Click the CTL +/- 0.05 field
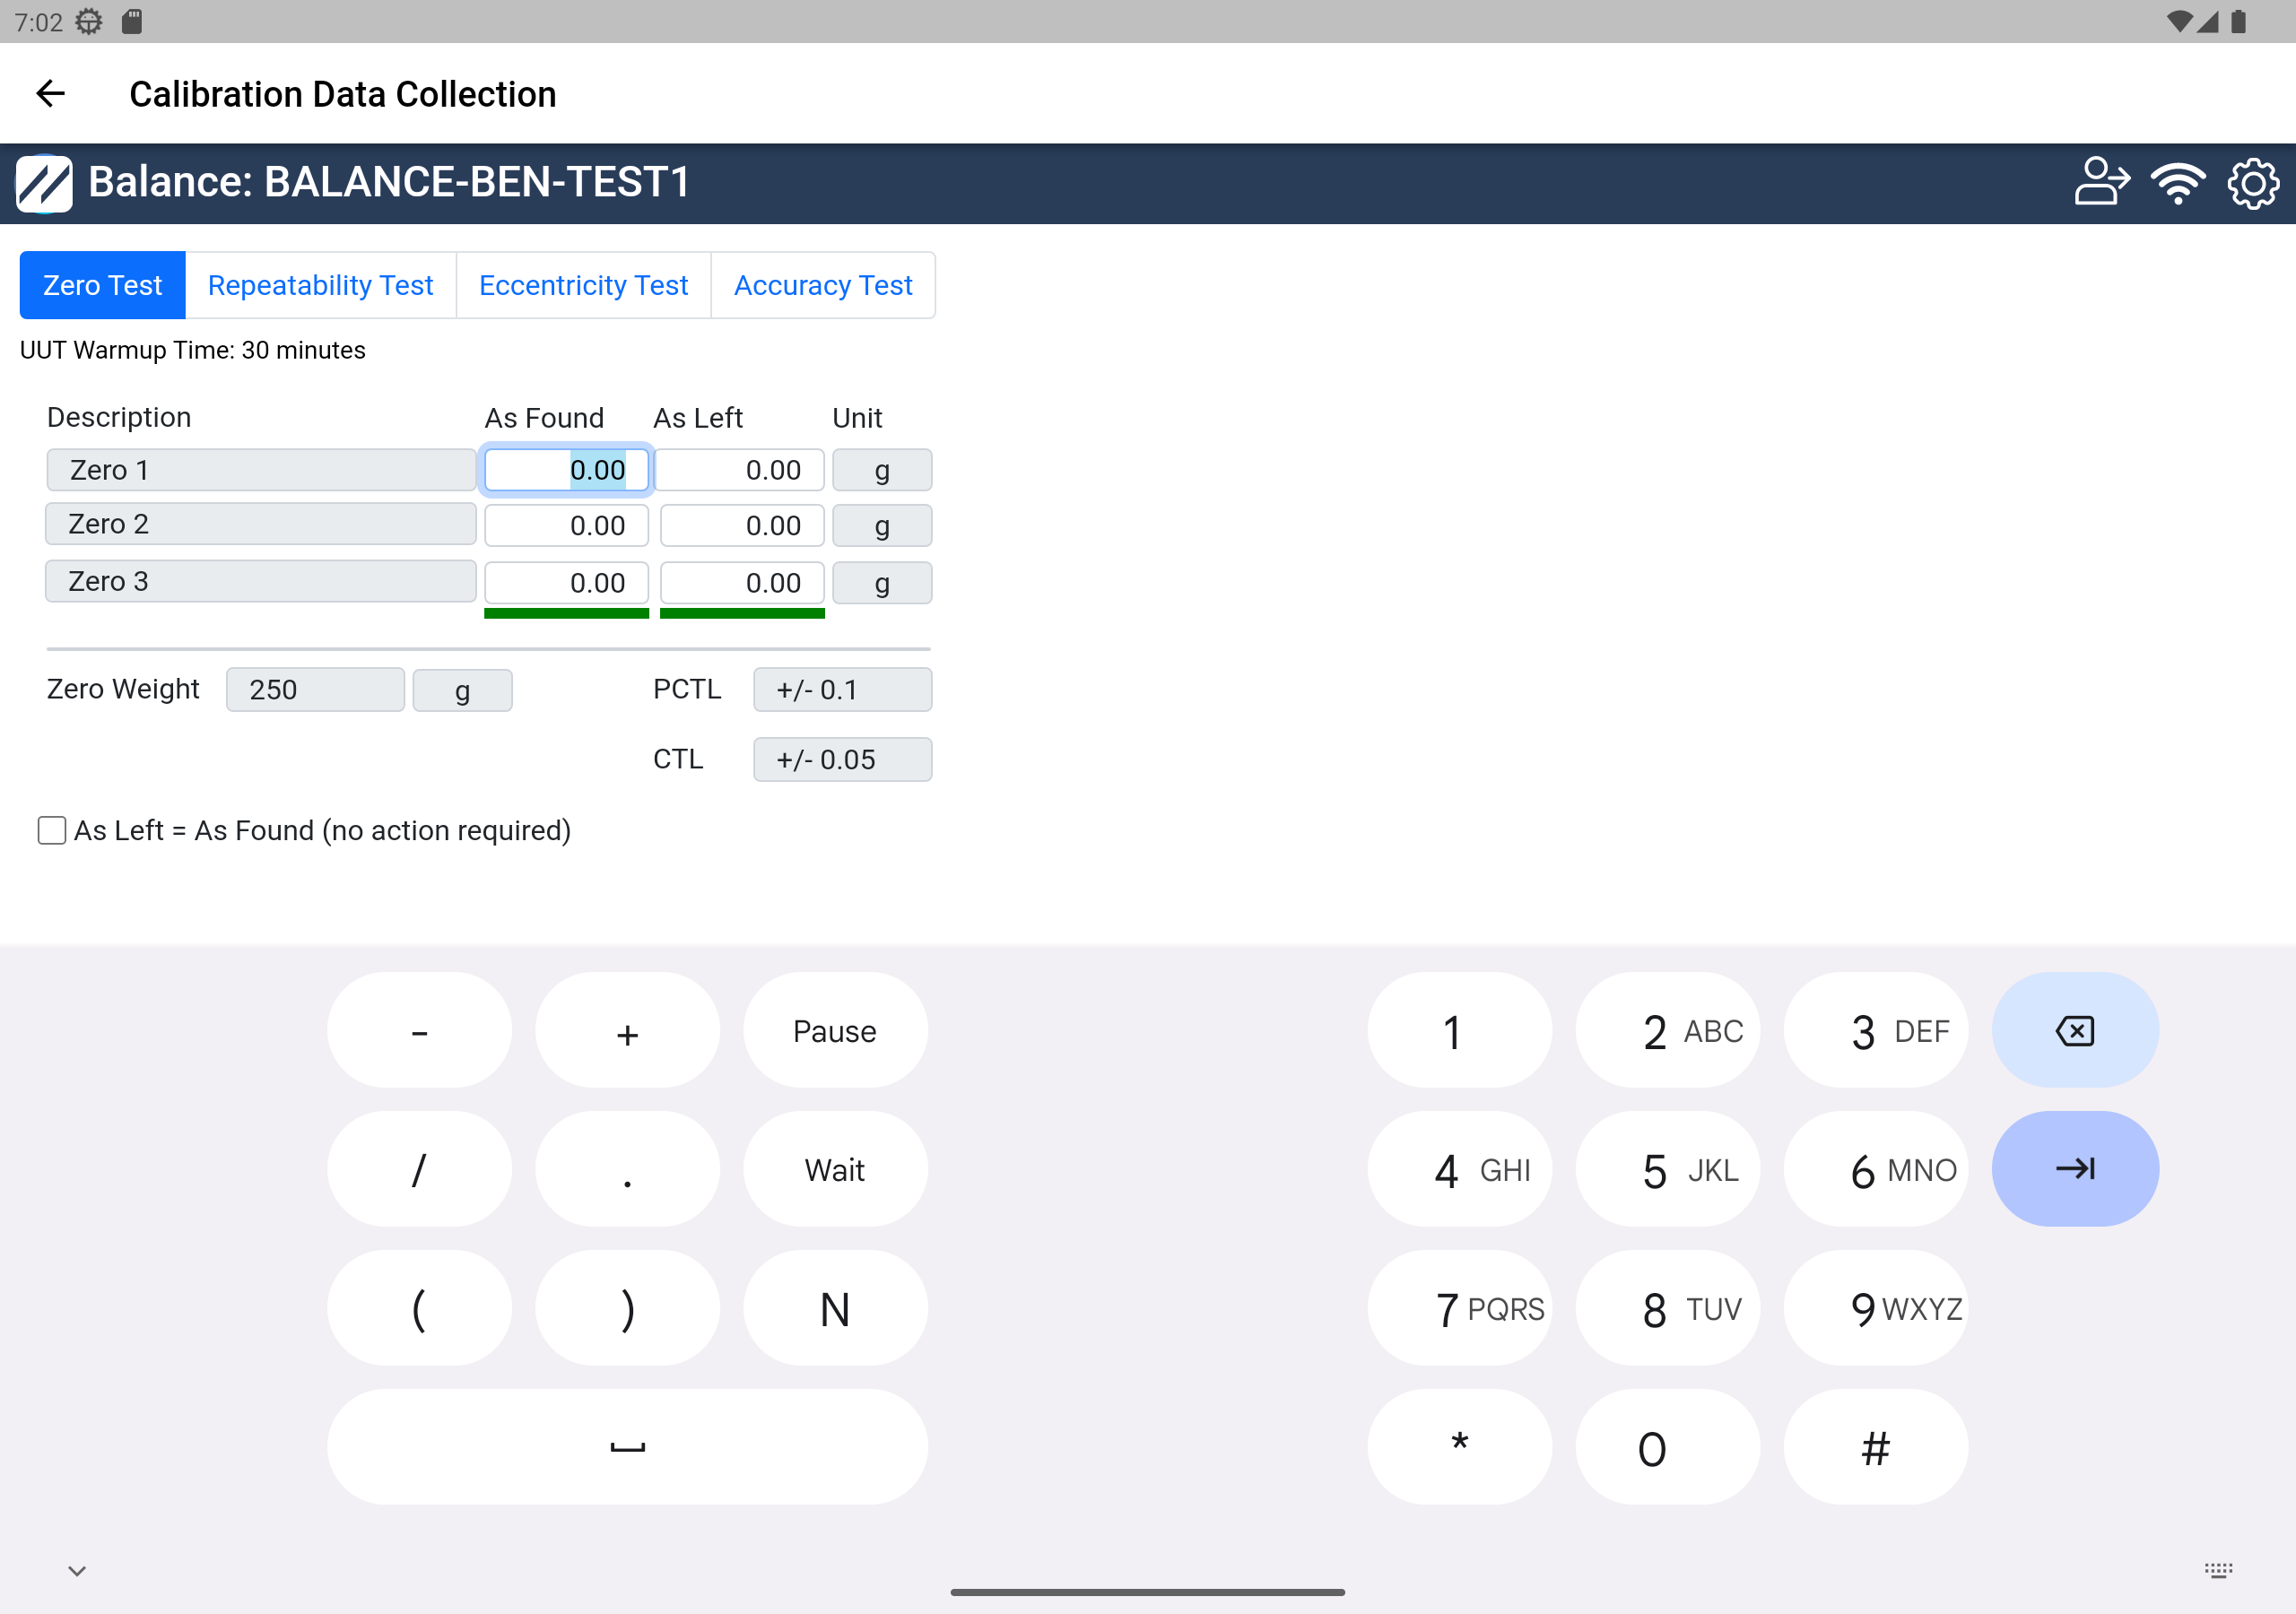Viewport: 2296px width, 1614px height. [x=842, y=759]
